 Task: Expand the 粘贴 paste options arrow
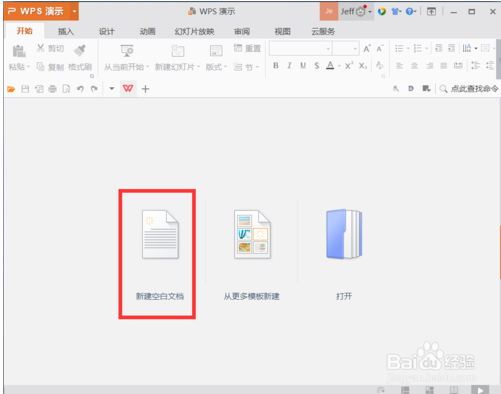click(28, 67)
